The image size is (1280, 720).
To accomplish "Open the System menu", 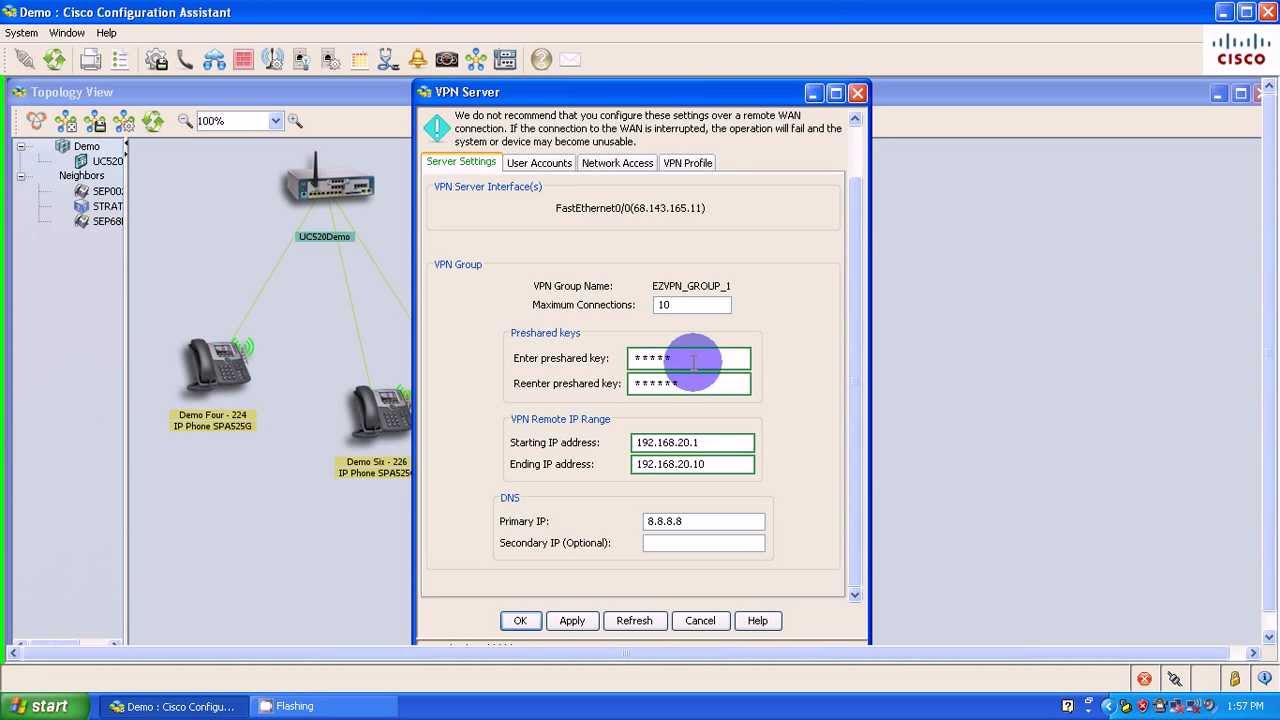I will pos(21,33).
